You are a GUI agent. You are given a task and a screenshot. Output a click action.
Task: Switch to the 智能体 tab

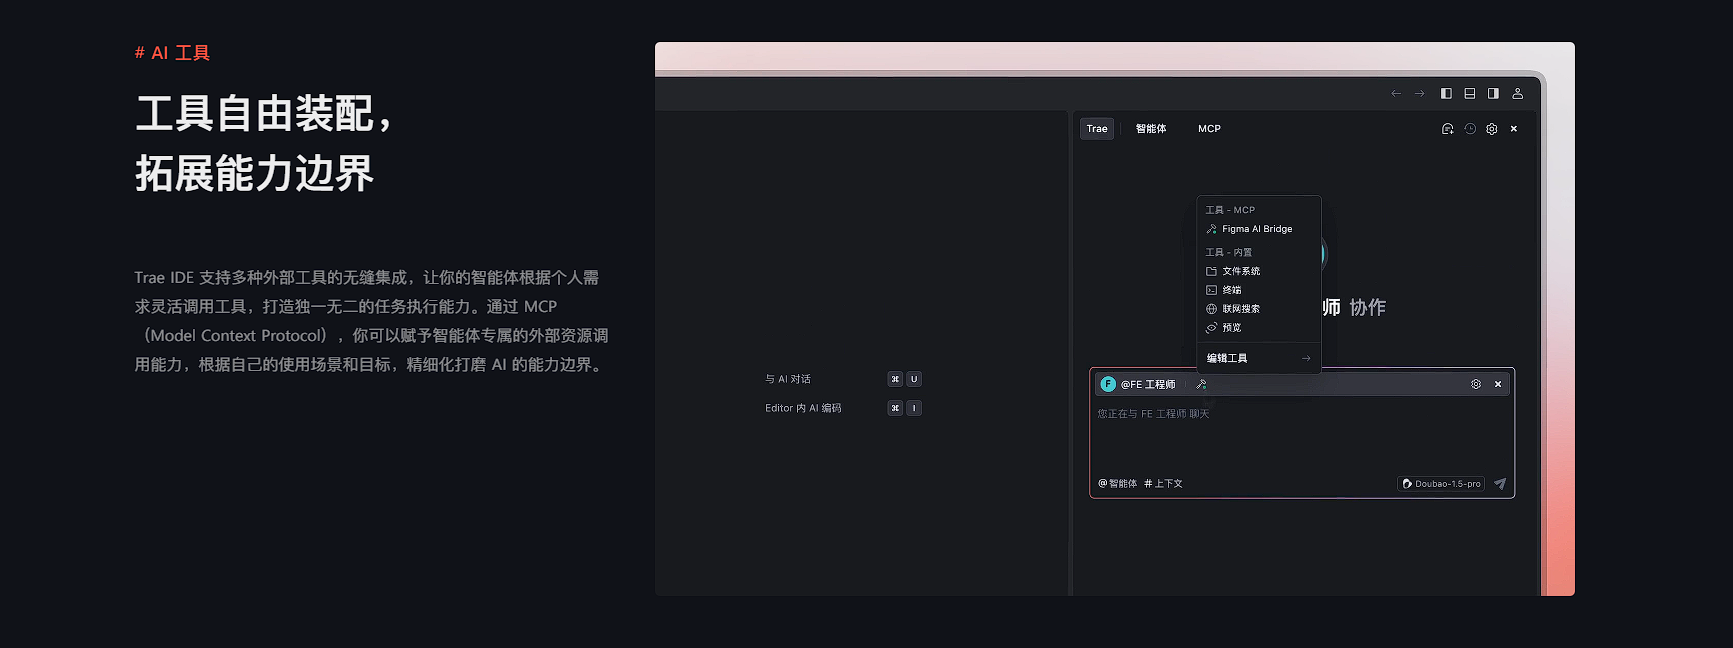[1151, 129]
